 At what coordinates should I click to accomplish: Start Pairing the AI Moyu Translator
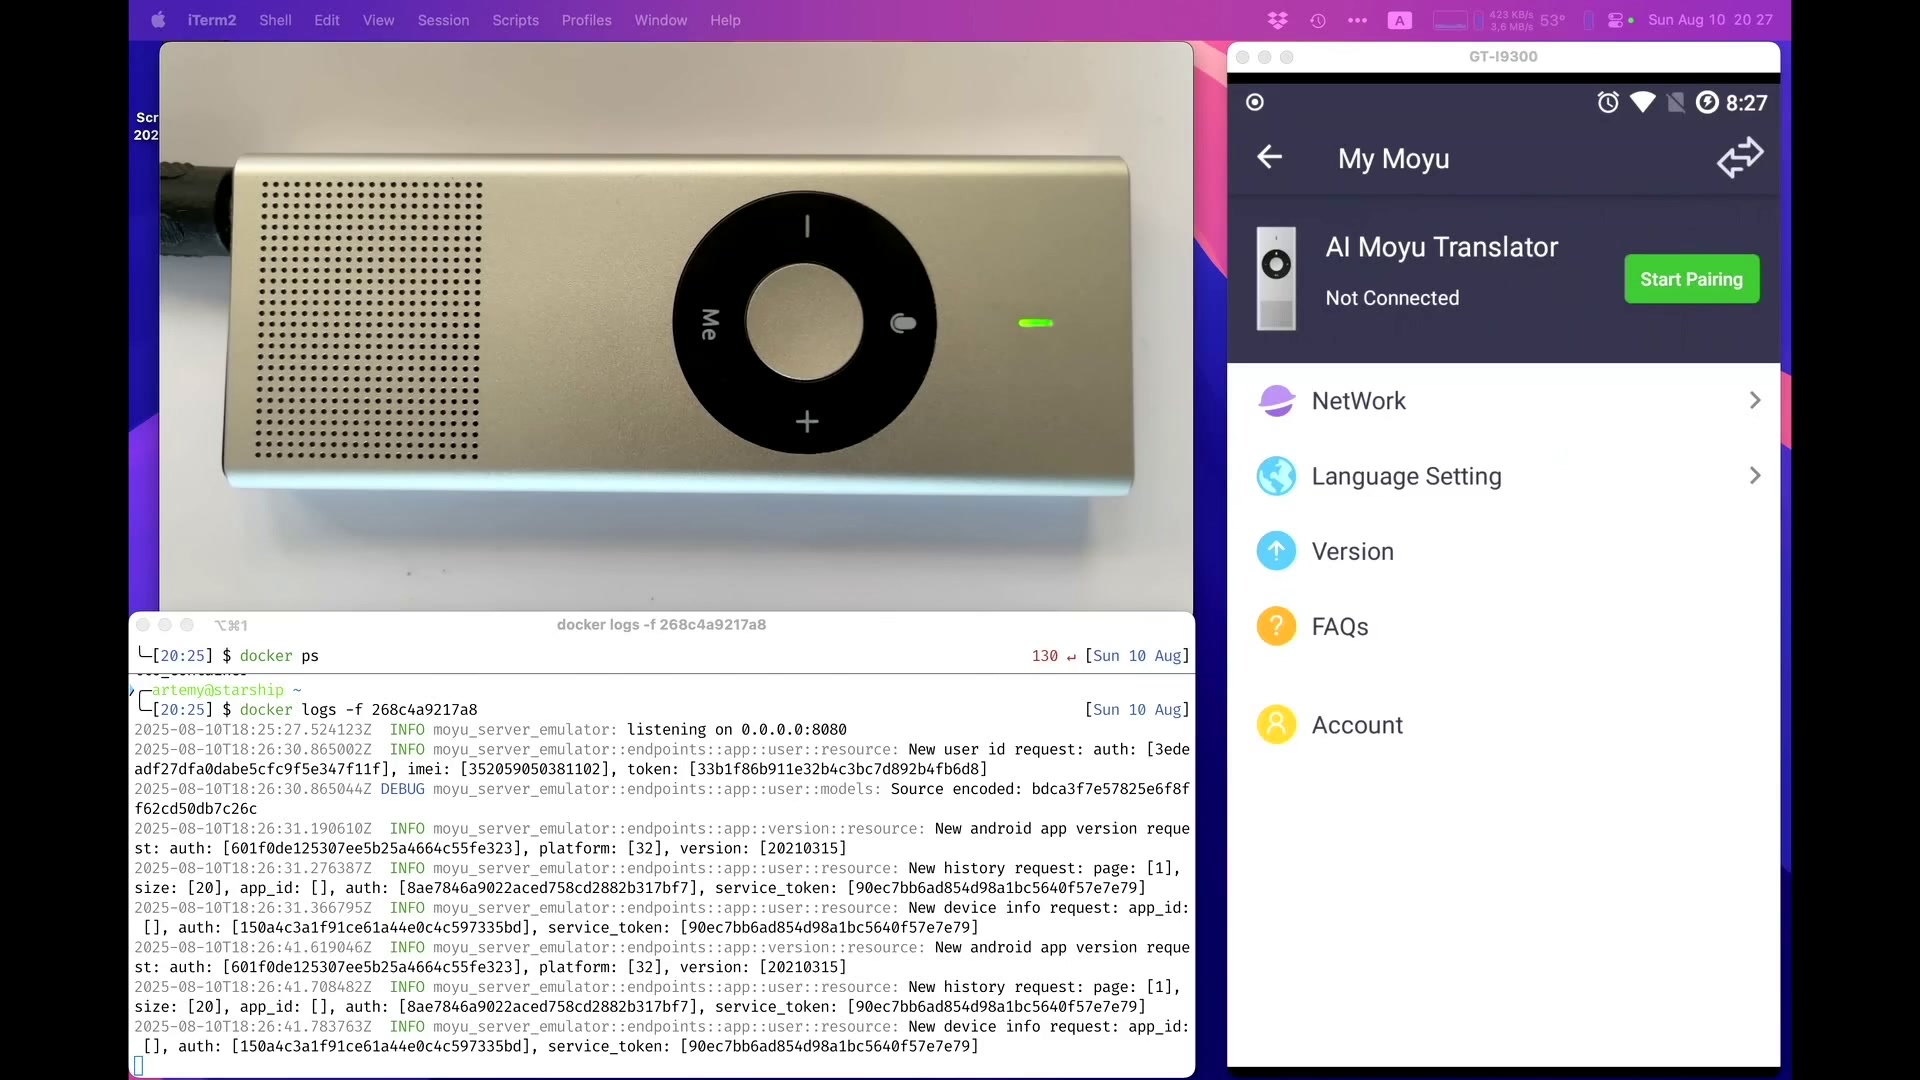(x=1691, y=279)
